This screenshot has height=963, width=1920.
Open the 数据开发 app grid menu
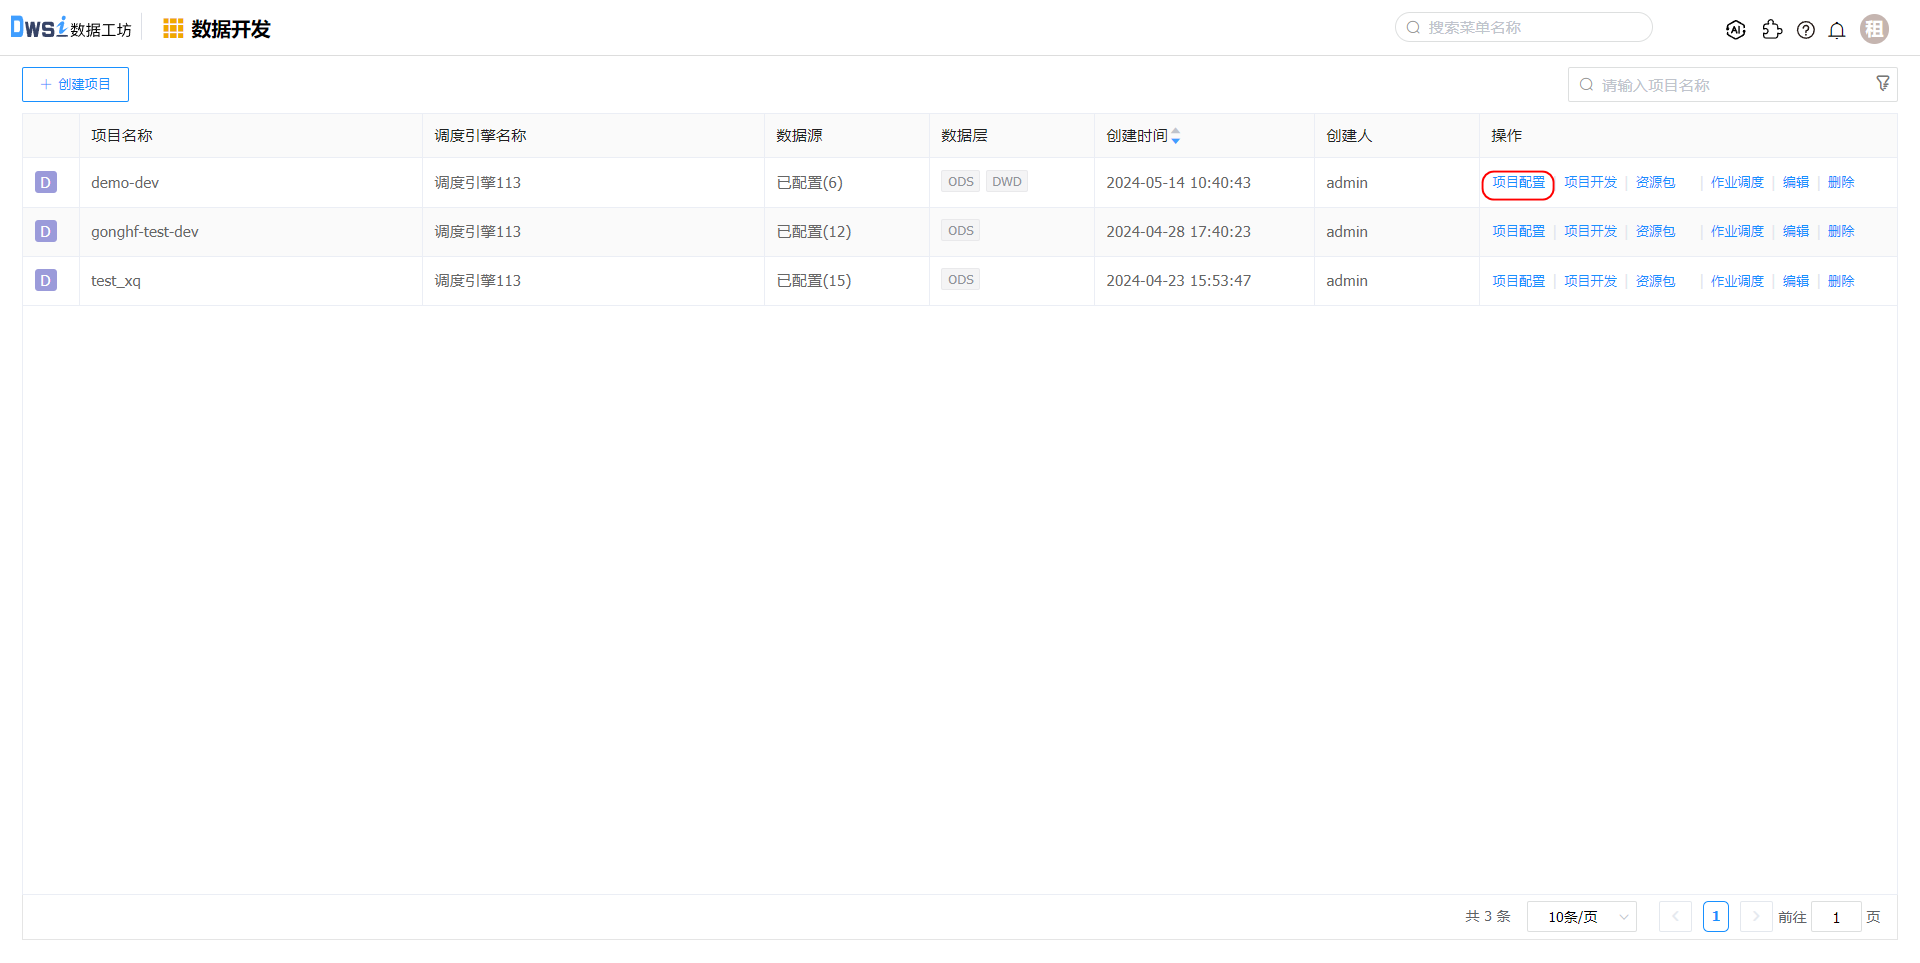pos(173,29)
